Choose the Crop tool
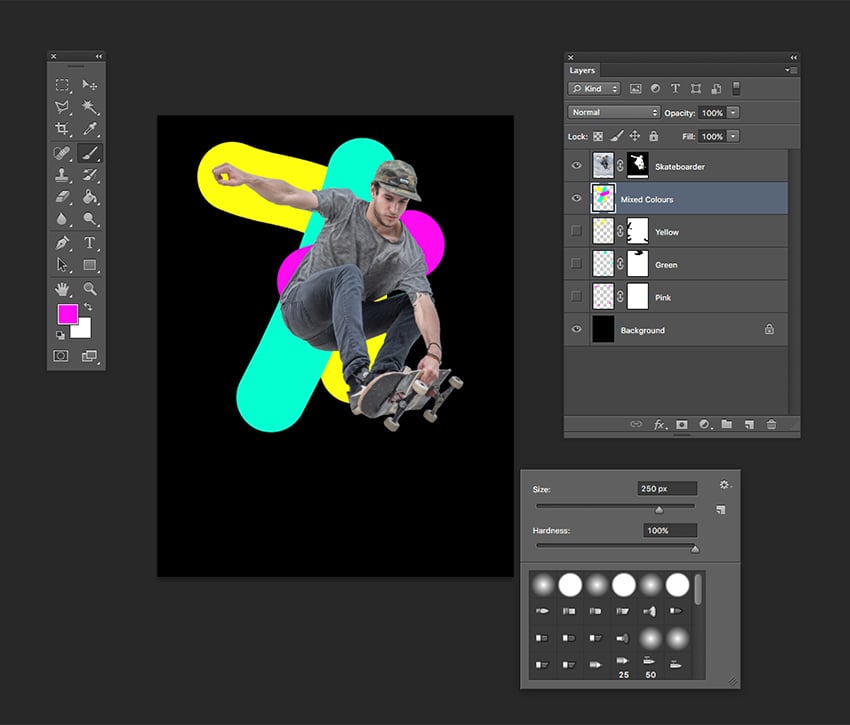This screenshot has width=850, height=725. (x=60, y=126)
